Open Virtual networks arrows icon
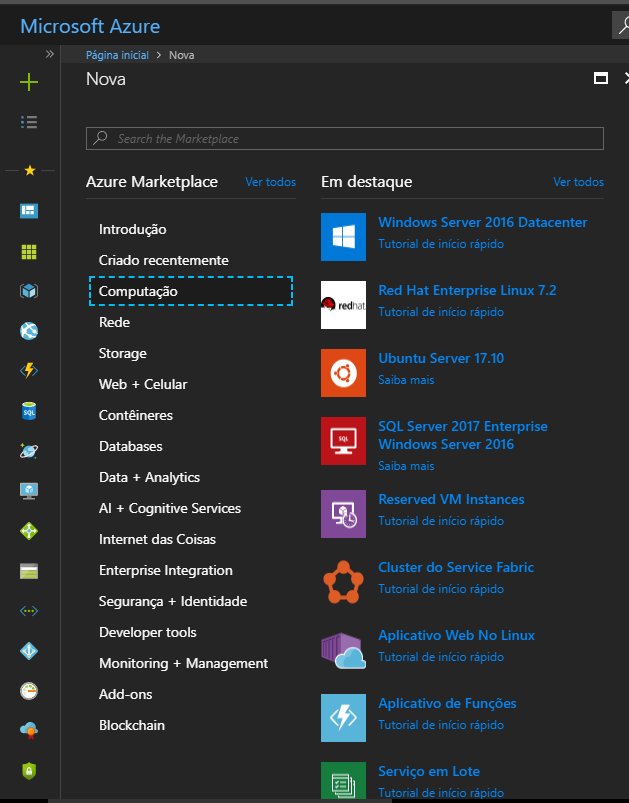The image size is (629, 803). tap(29, 611)
